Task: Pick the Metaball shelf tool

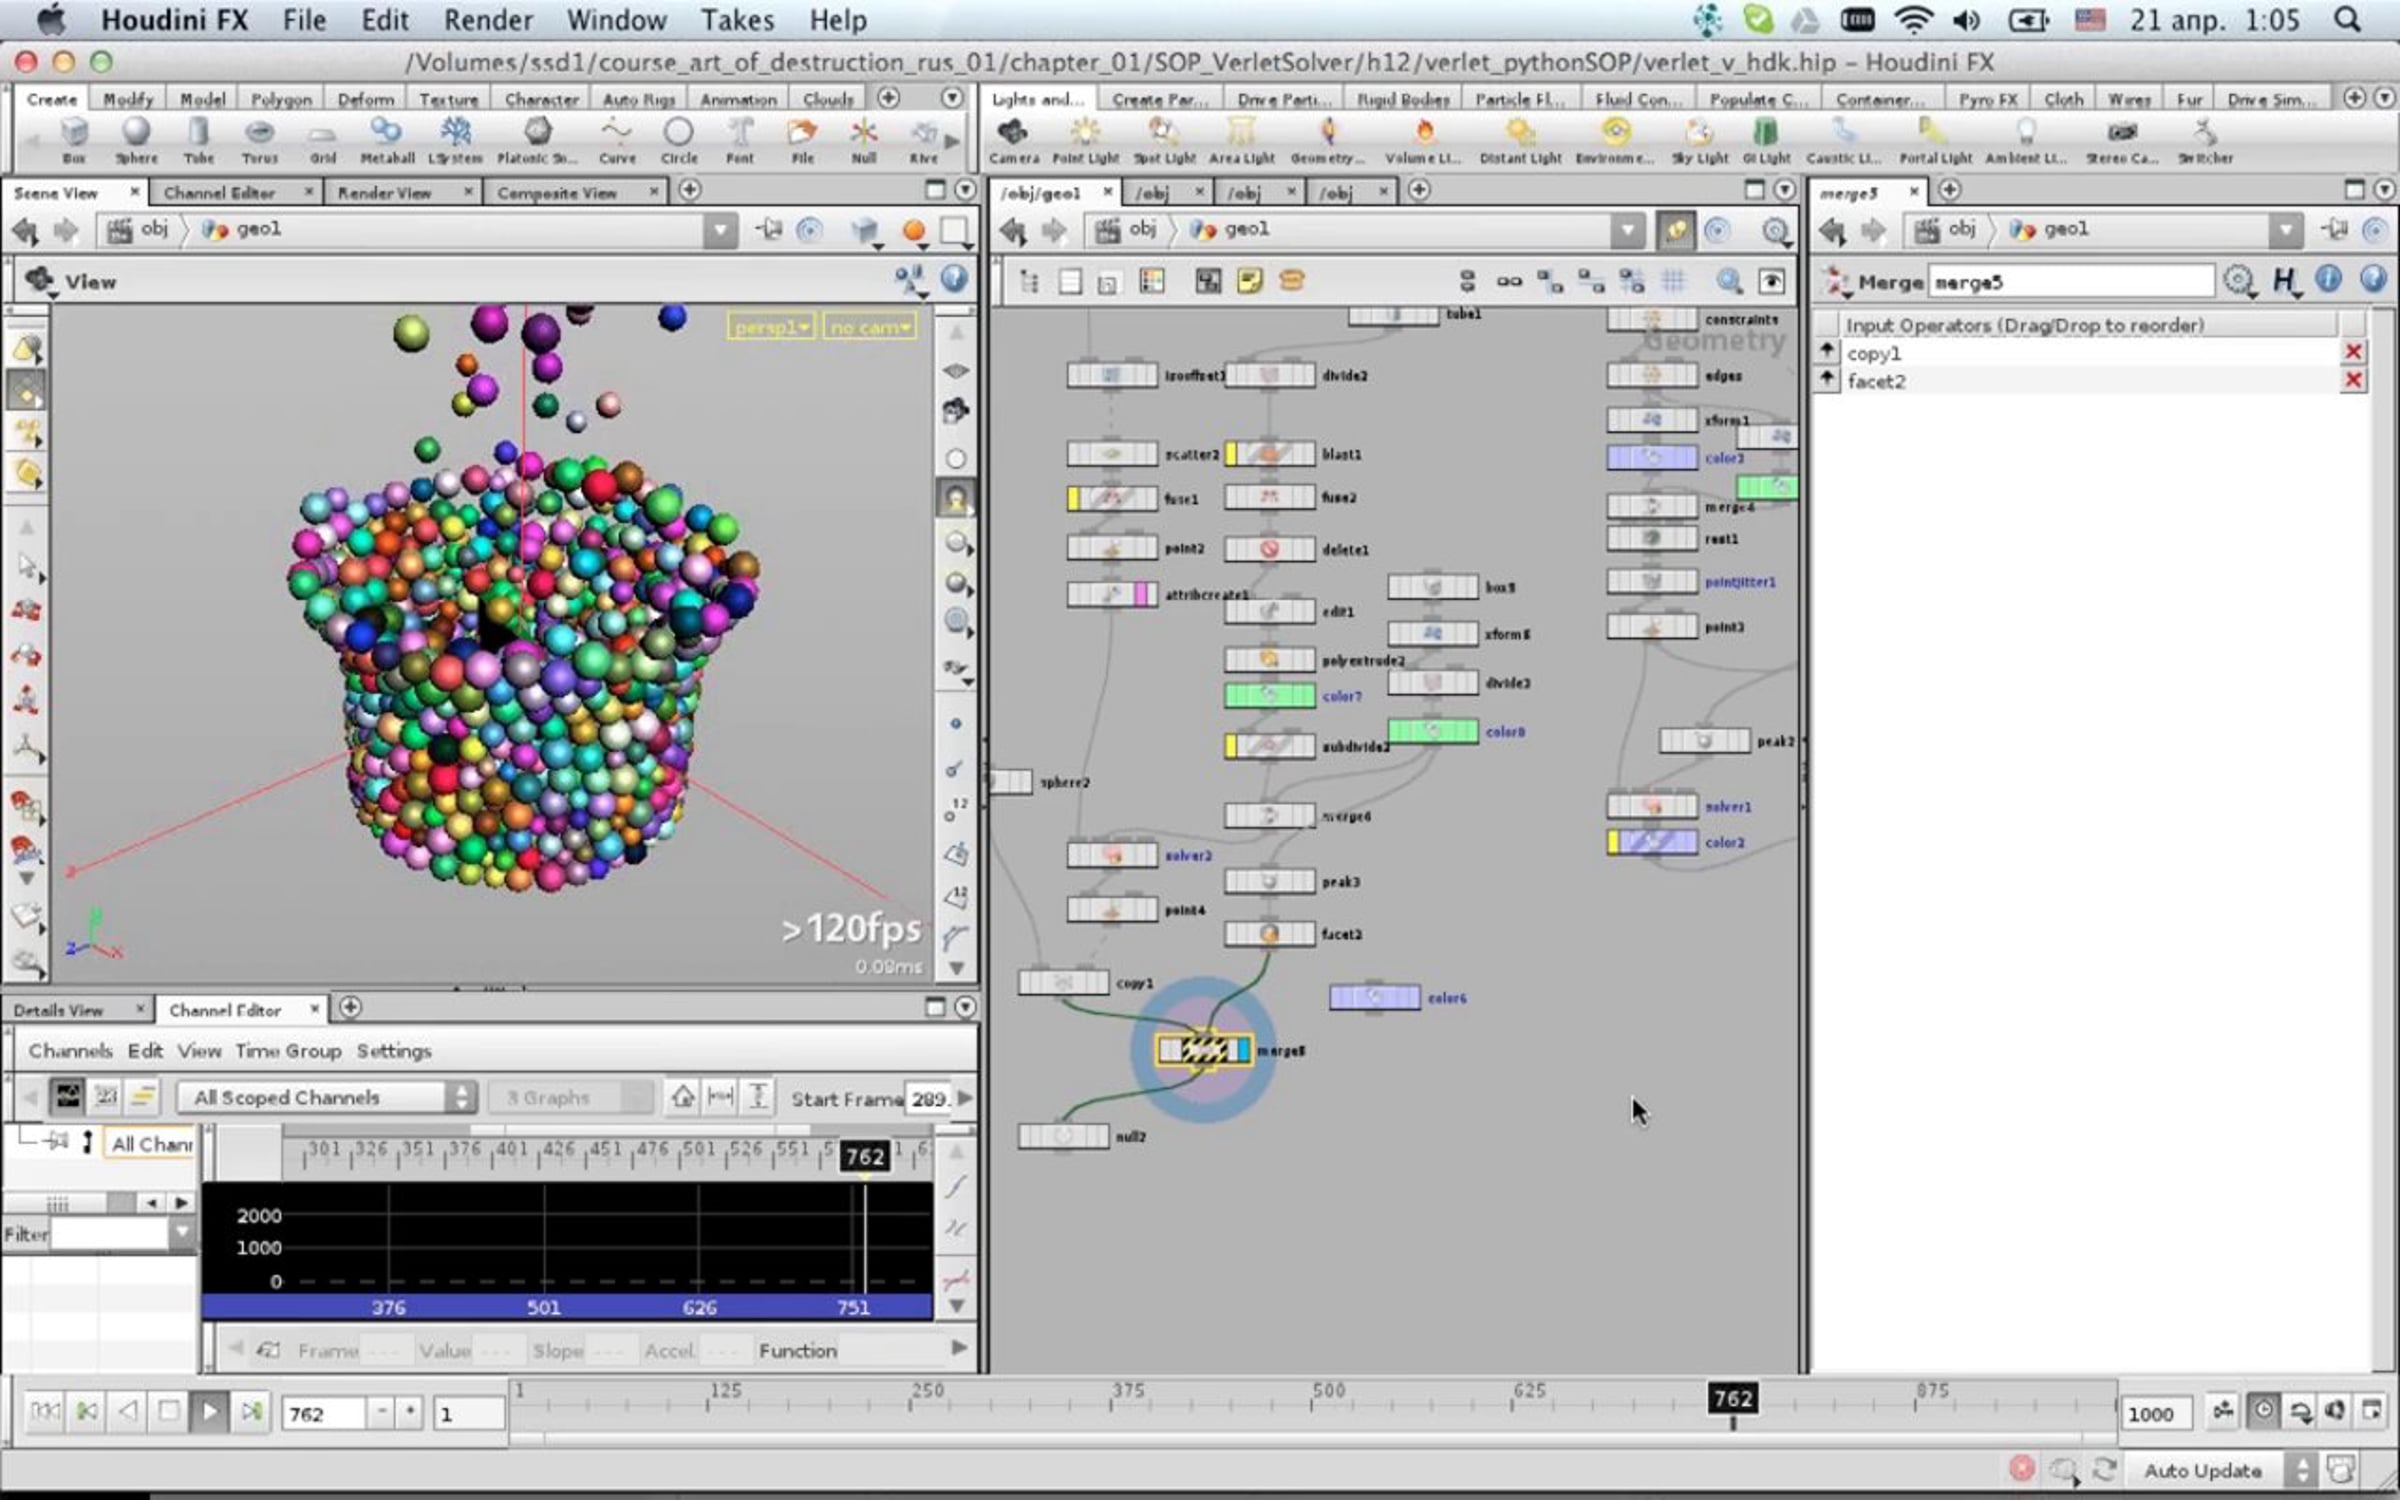Action: (x=387, y=139)
